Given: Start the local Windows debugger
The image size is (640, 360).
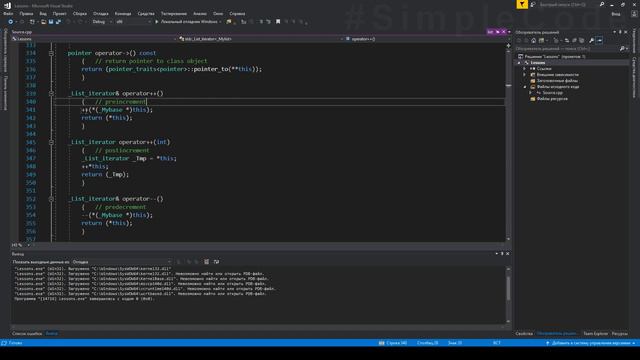Looking at the screenshot, I should tap(188, 22).
